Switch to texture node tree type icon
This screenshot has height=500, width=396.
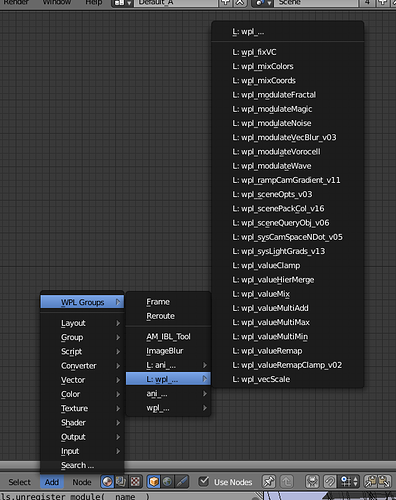point(135,482)
